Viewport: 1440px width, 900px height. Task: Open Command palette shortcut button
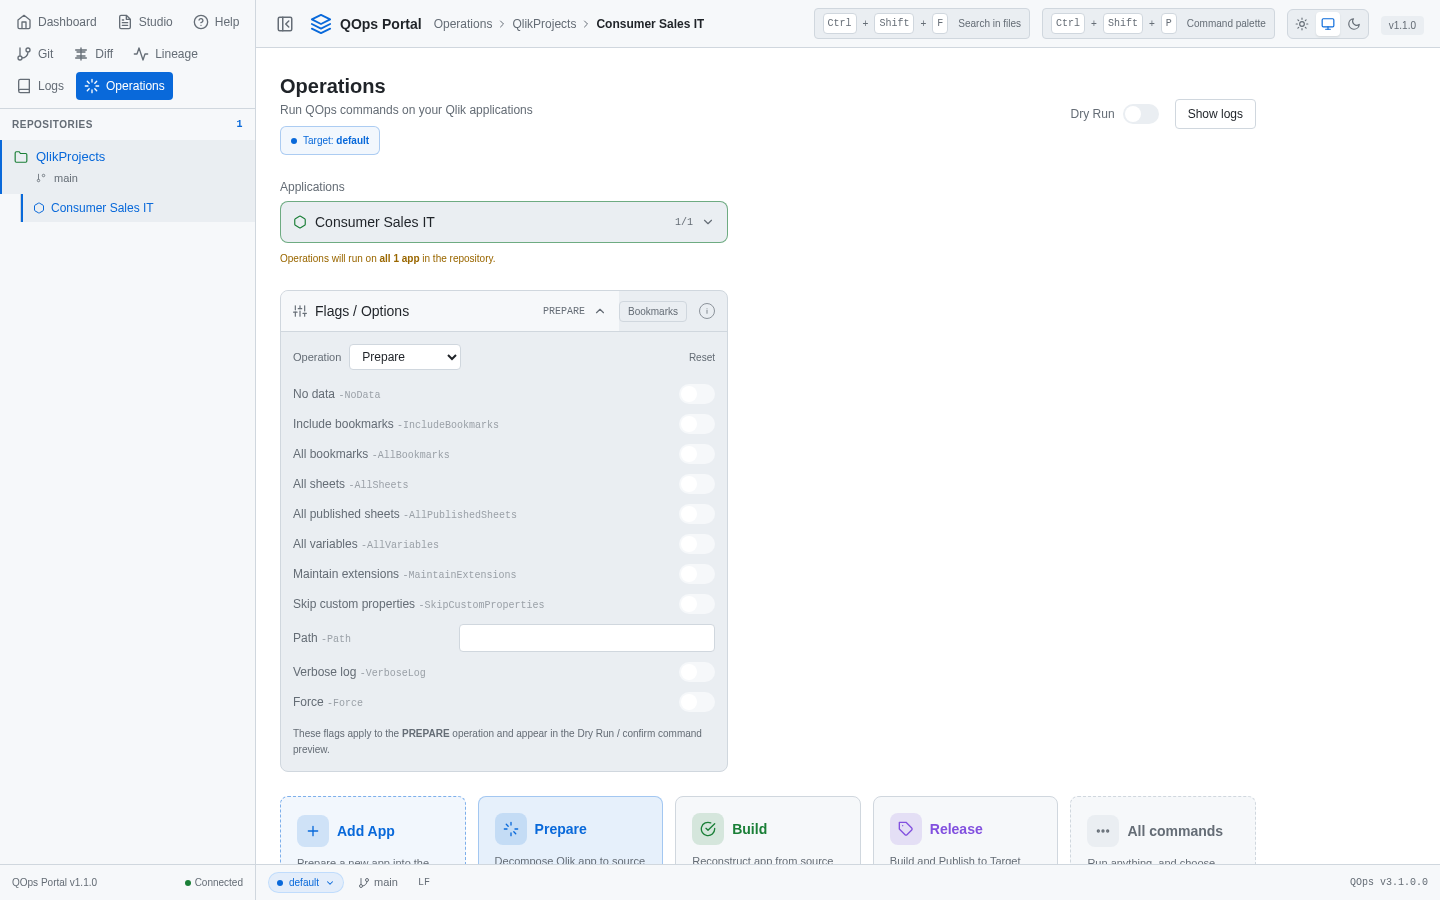(1158, 24)
